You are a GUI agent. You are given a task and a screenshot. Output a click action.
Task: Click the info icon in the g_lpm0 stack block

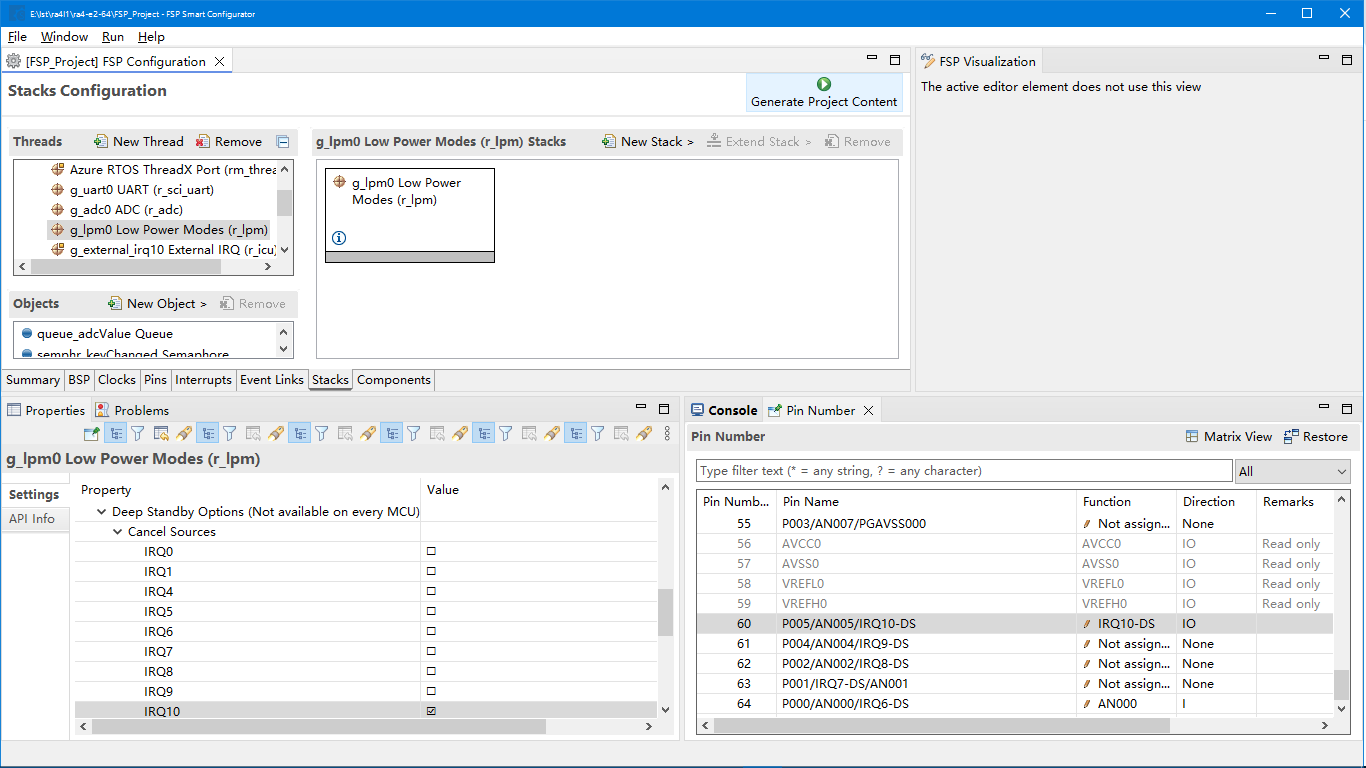click(339, 238)
